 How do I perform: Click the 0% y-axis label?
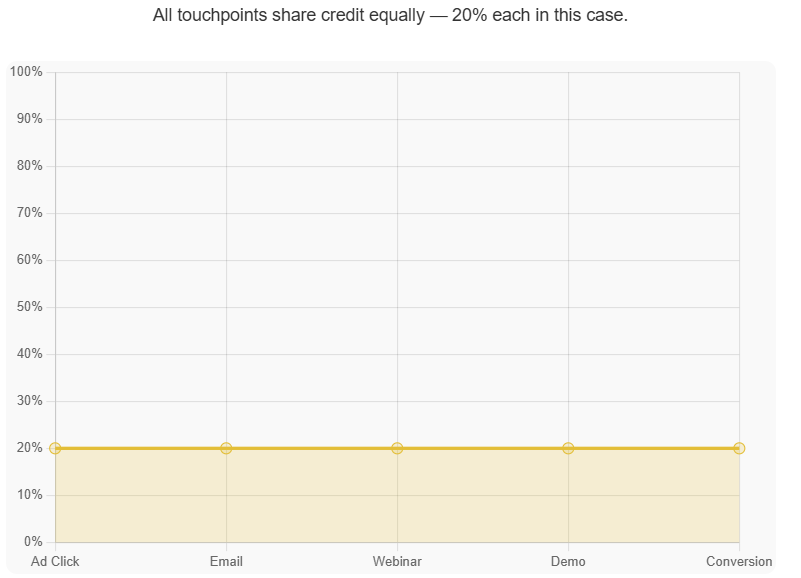click(33, 542)
